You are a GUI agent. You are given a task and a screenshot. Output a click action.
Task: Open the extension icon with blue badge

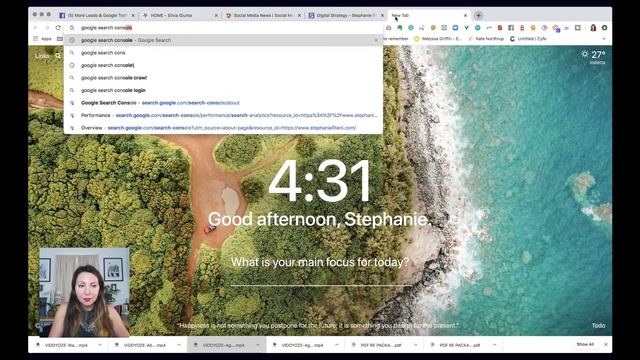556,28
